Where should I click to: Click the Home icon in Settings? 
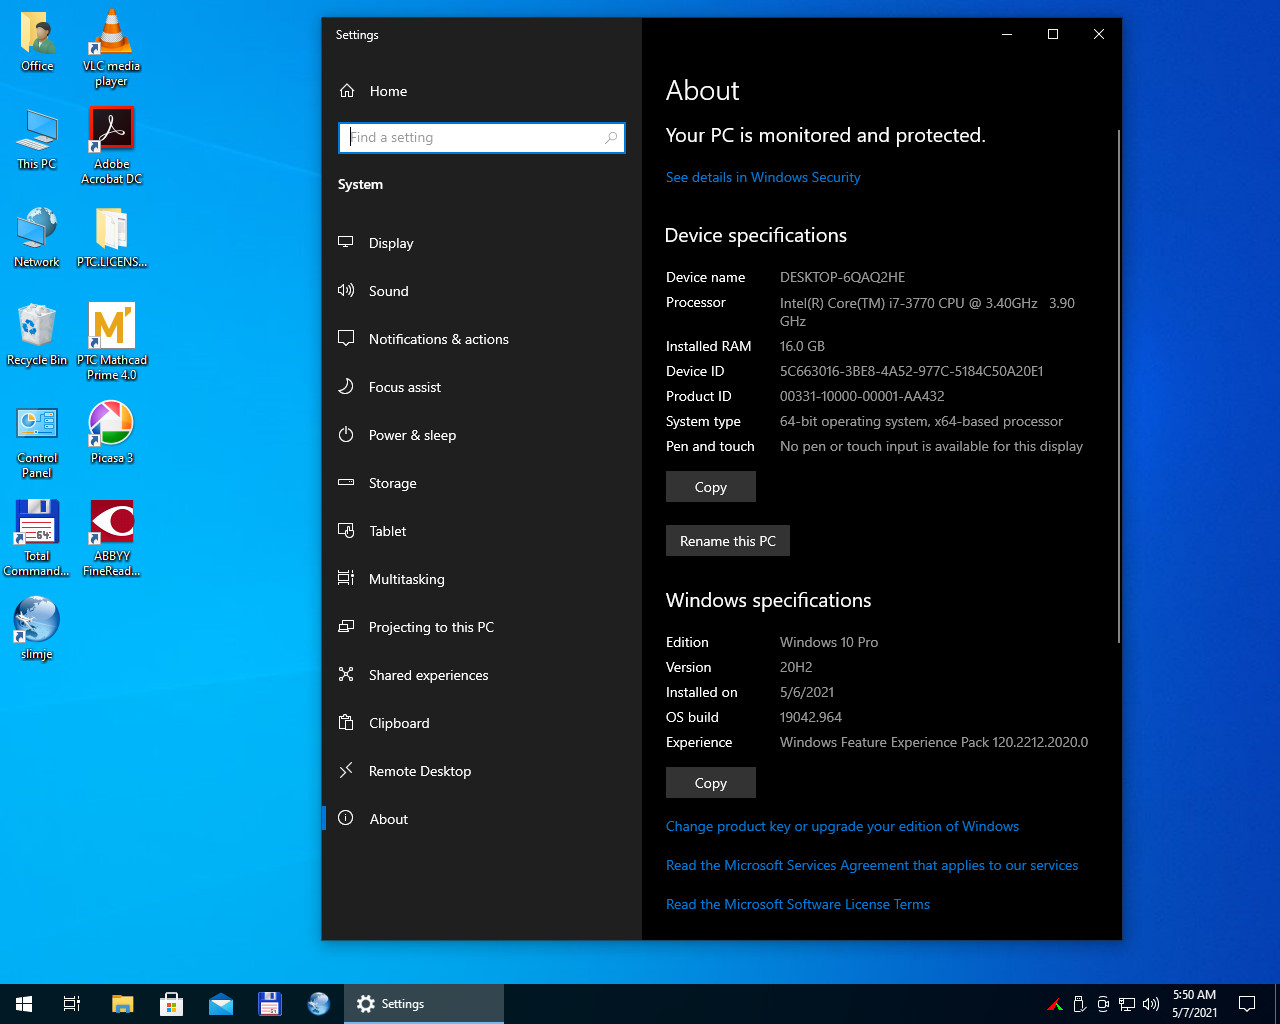point(347,91)
